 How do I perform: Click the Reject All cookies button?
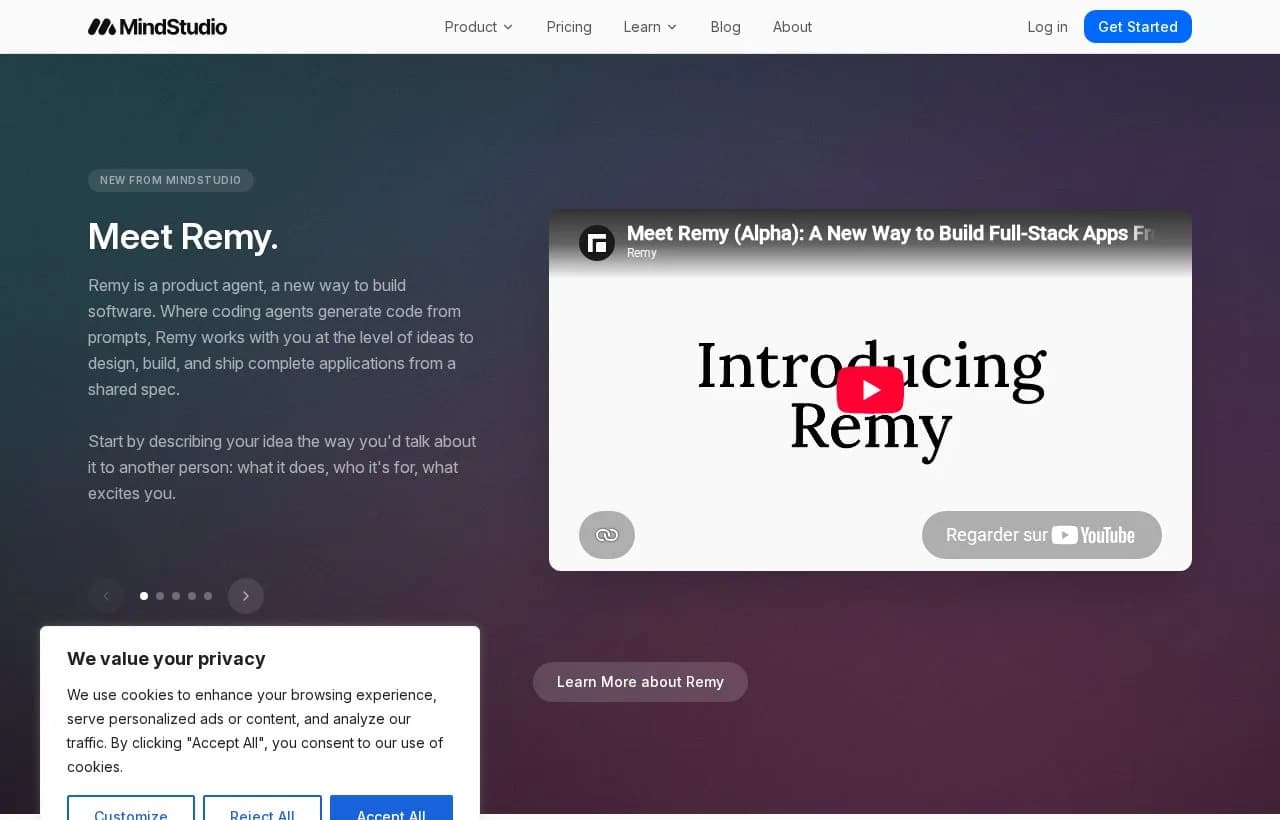[x=262, y=808]
